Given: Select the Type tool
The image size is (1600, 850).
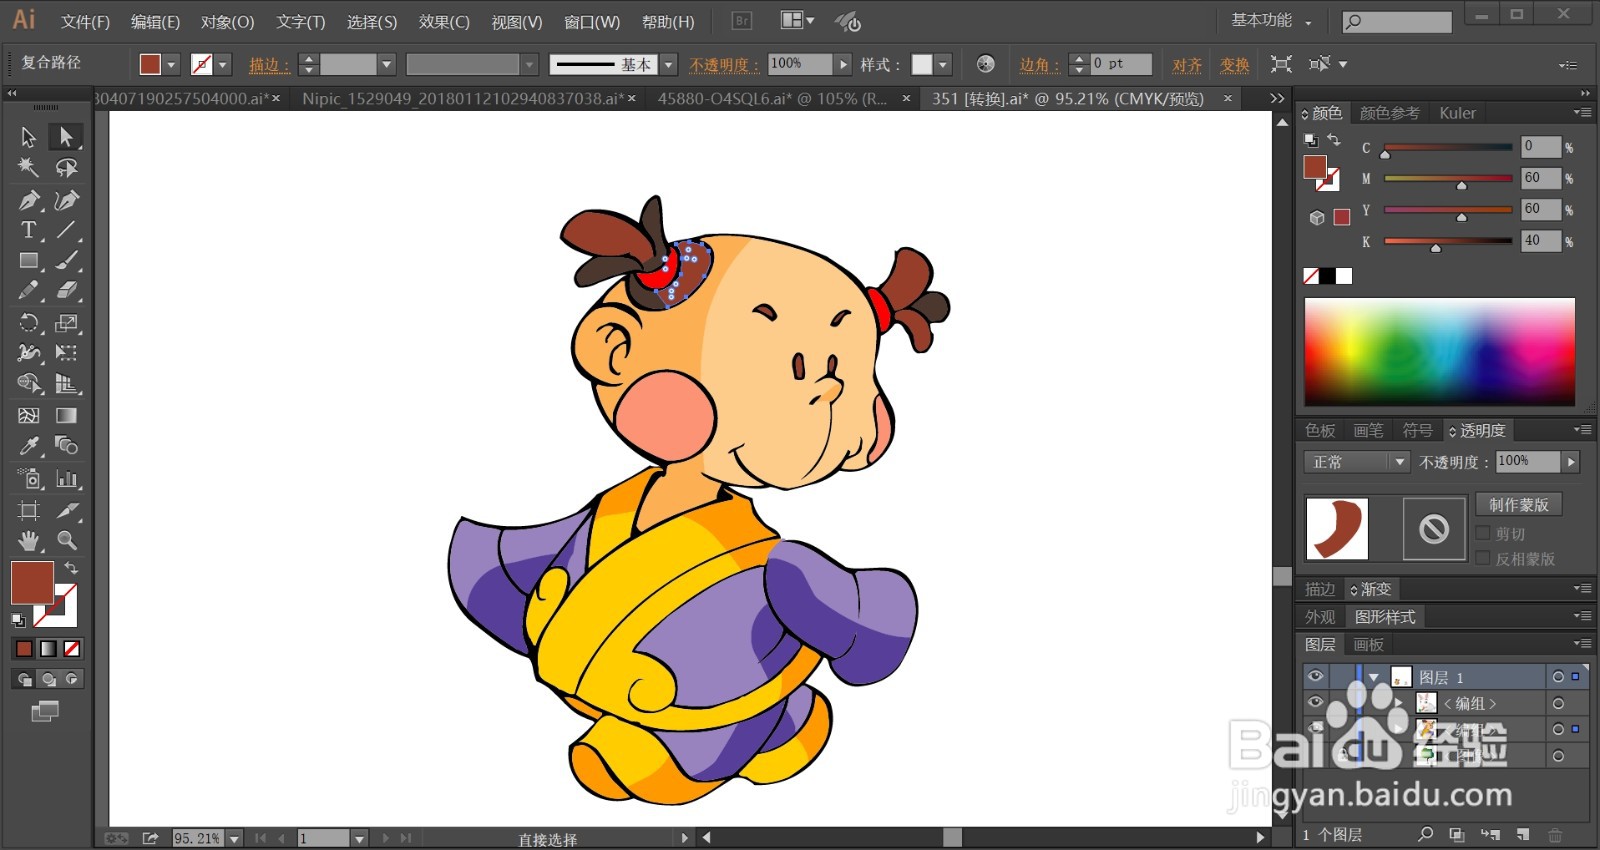Looking at the screenshot, I should [28, 230].
